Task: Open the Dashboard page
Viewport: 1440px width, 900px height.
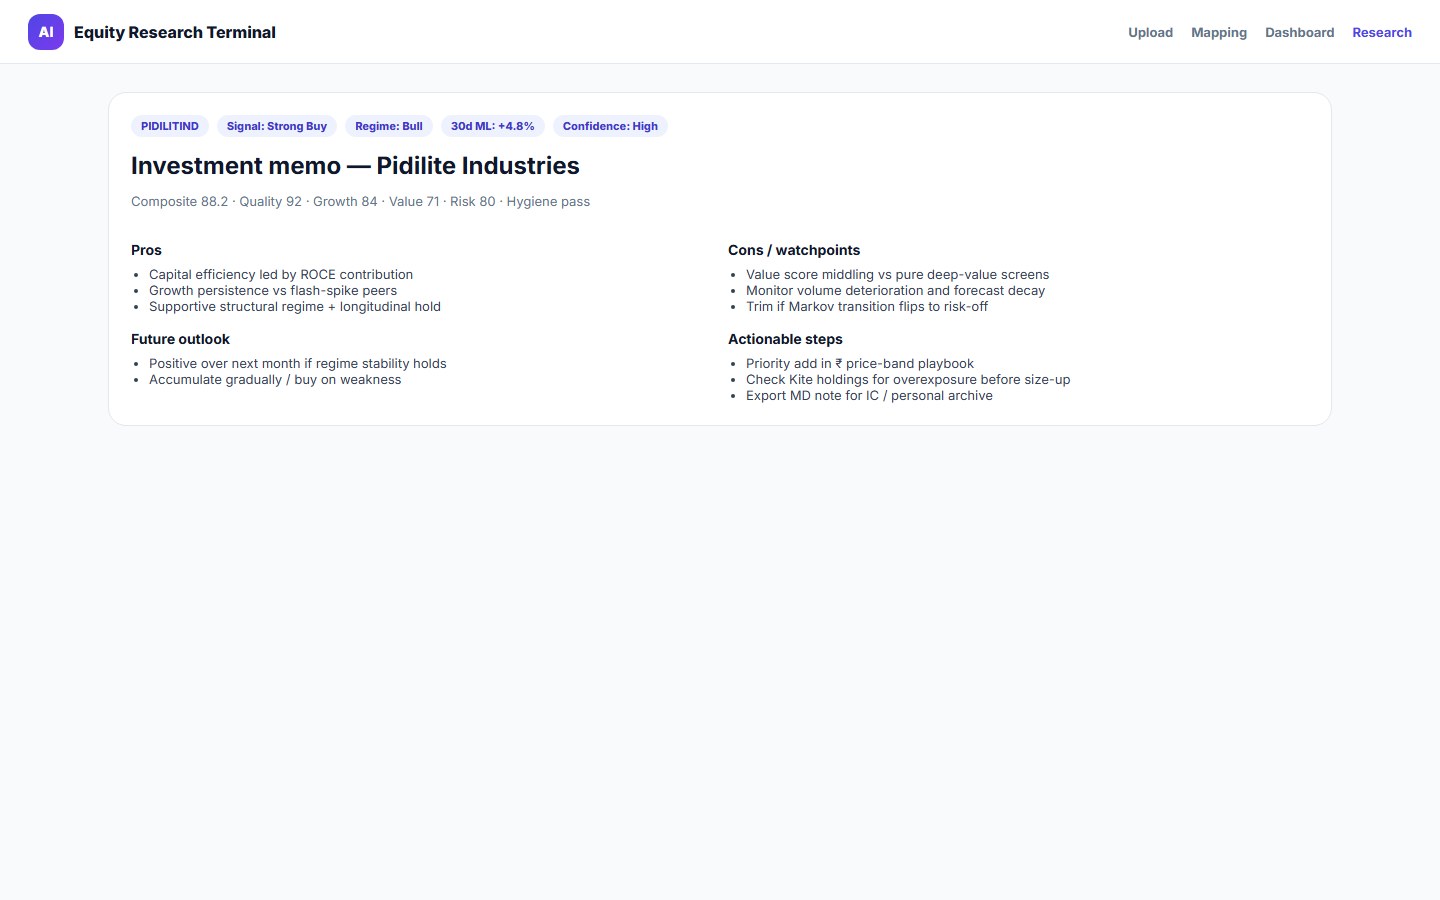Action: (1299, 32)
